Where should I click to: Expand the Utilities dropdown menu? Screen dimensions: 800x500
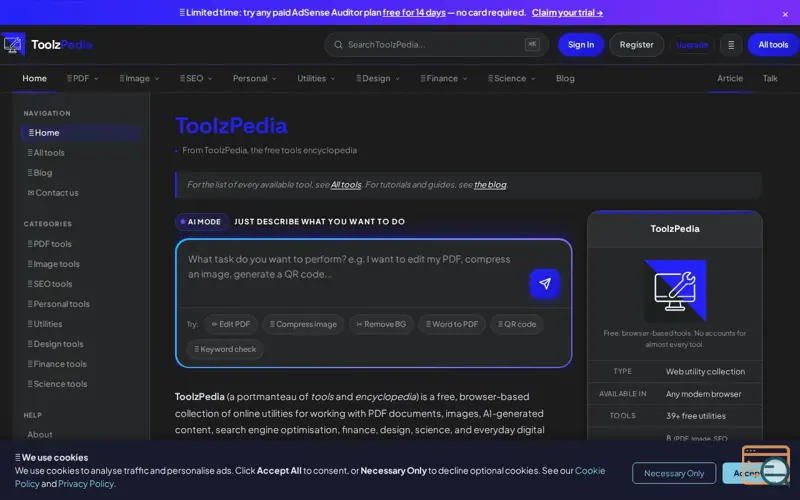(316, 79)
